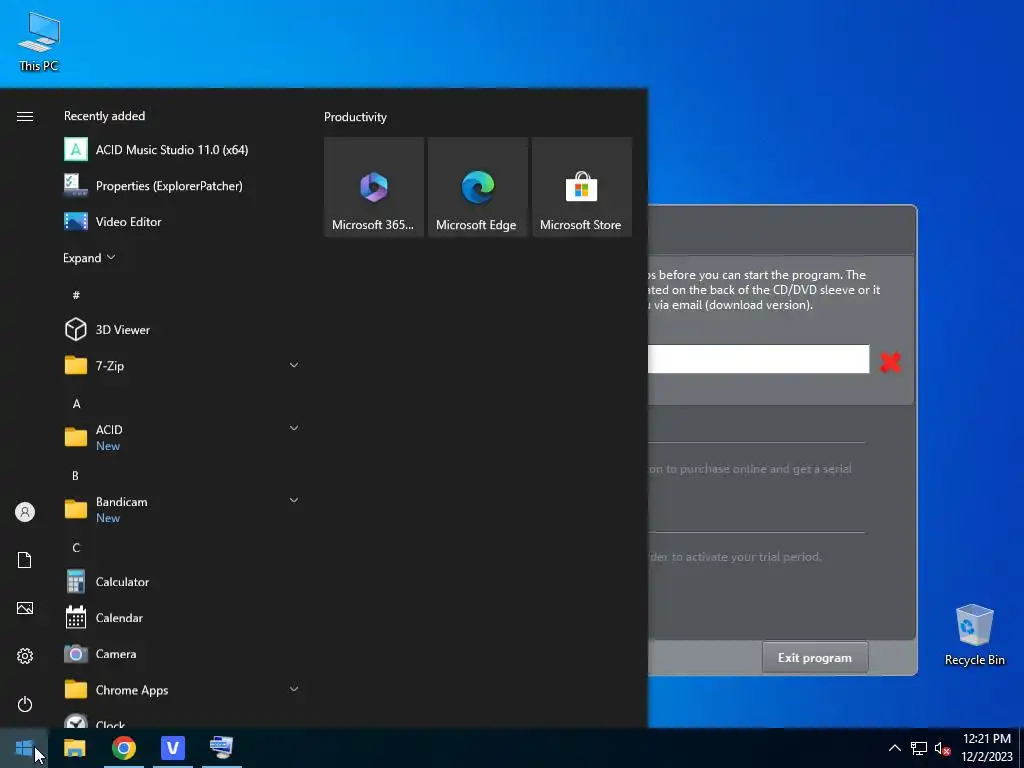This screenshot has height=768, width=1024.
Task: Expand the ACID folder chevron
Action: [x=294, y=428]
